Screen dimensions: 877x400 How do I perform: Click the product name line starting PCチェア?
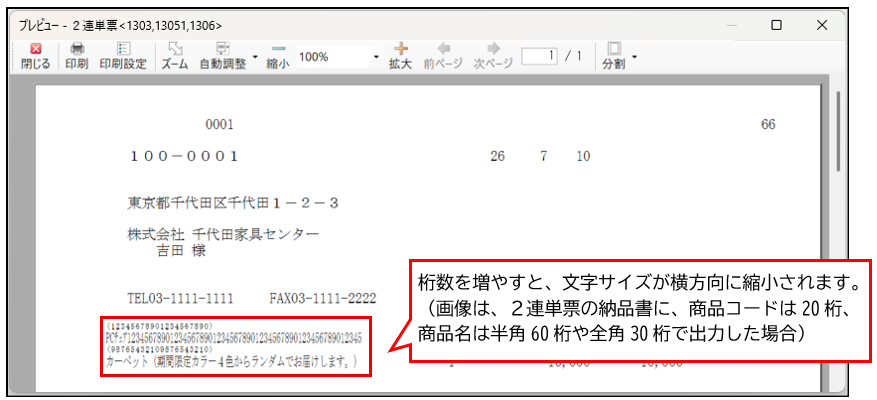coord(234,338)
